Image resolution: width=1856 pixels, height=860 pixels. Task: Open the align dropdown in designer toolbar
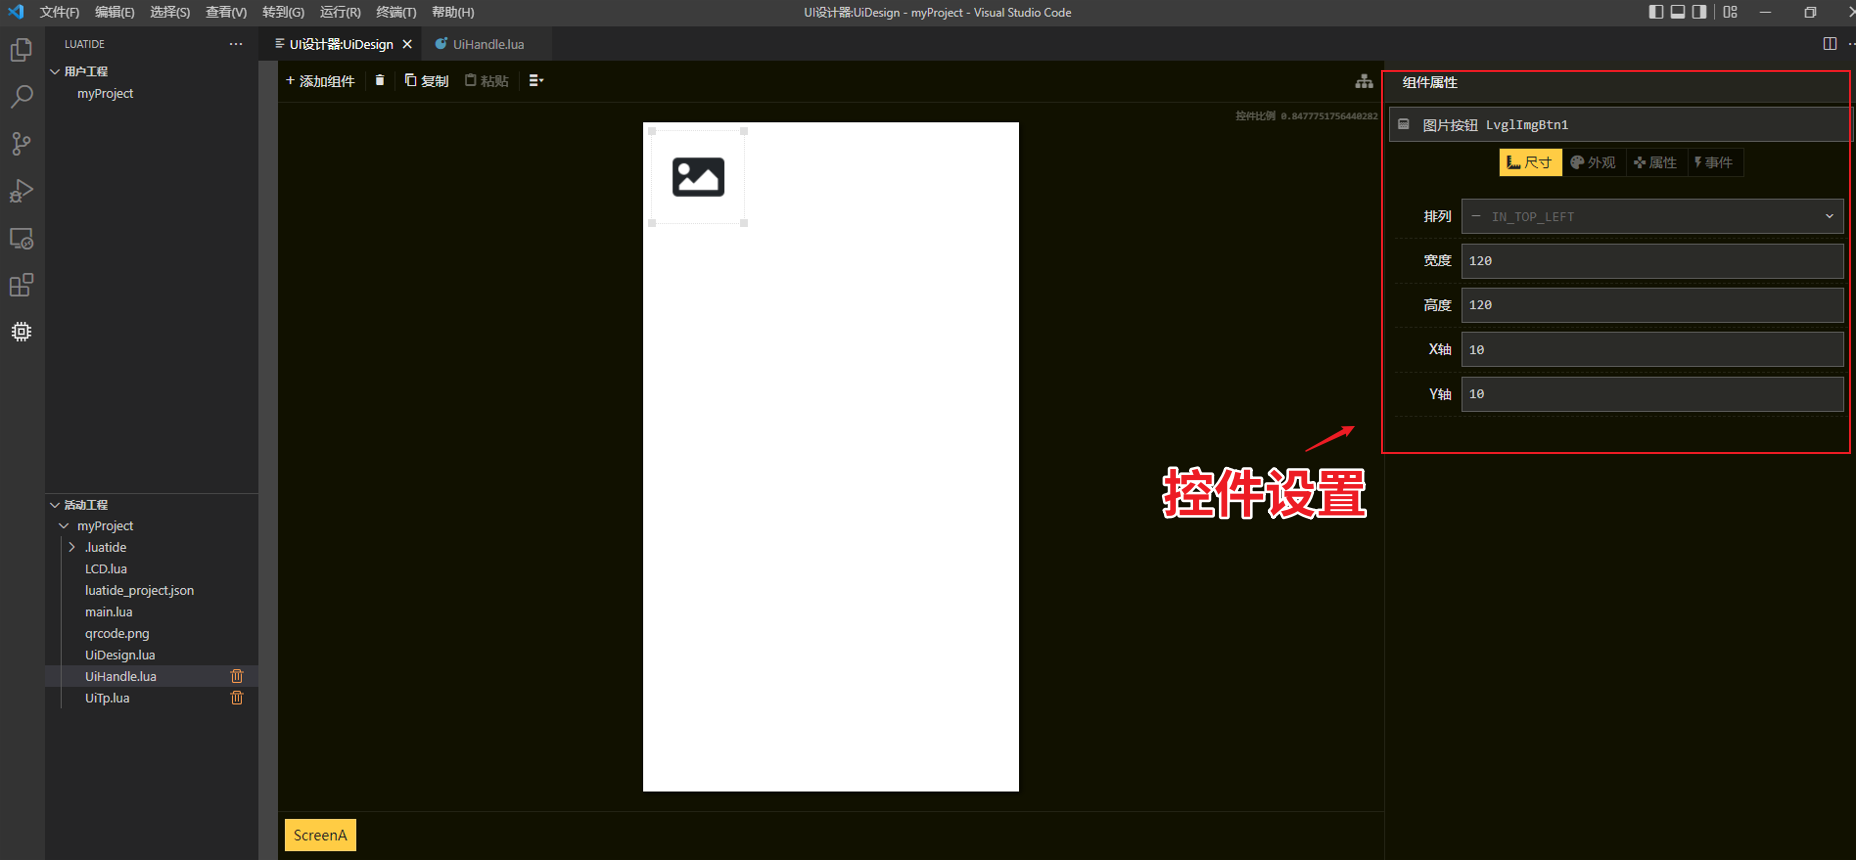click(536, 80)
